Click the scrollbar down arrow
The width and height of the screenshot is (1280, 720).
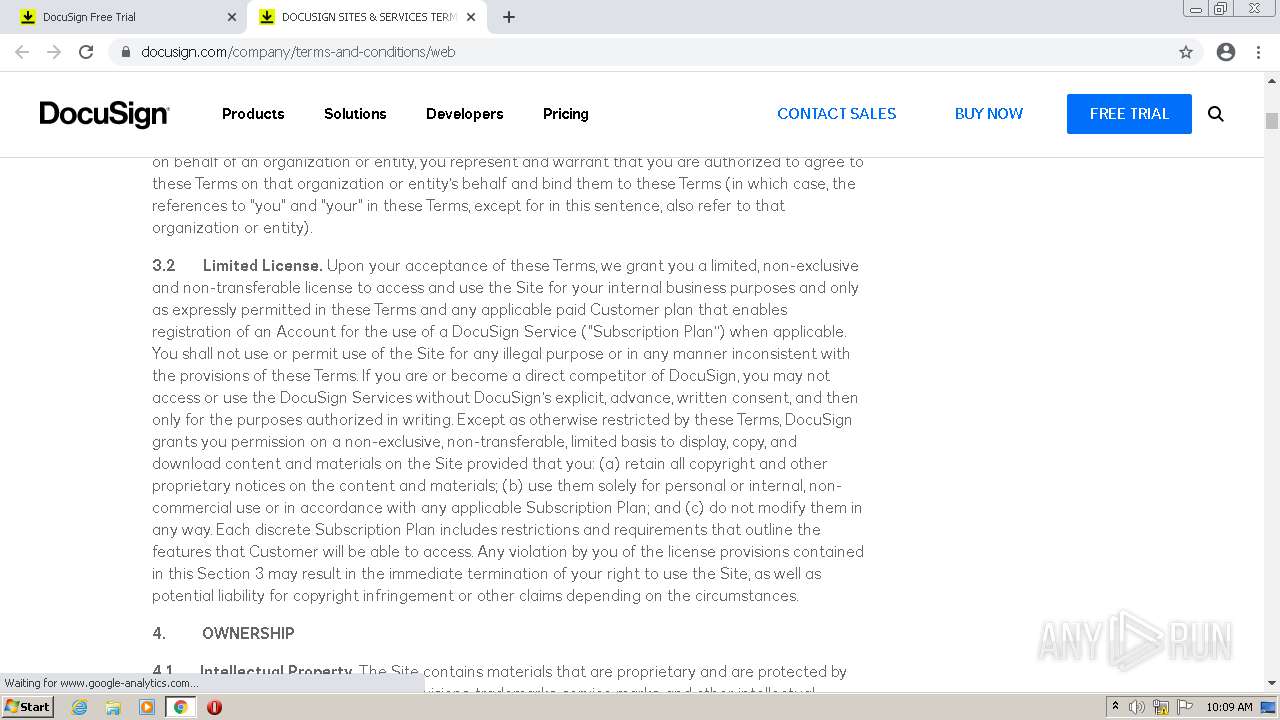[1272, 684]
